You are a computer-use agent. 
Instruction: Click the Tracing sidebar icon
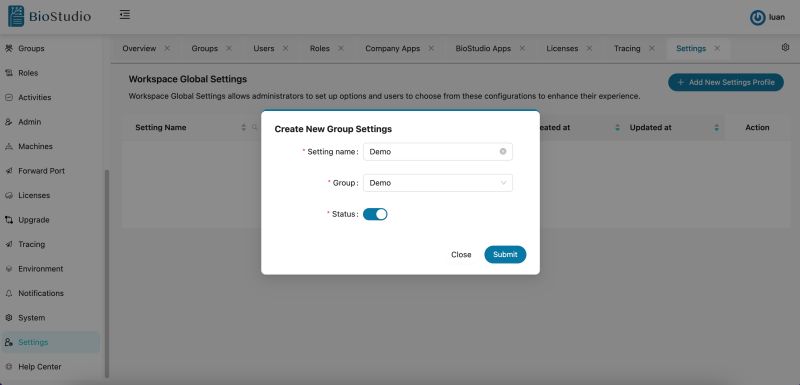coord(9,244)
